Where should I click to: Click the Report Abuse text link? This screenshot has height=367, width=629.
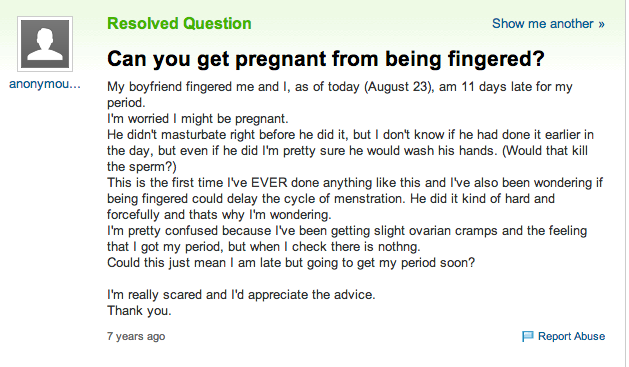coord(571,336)
